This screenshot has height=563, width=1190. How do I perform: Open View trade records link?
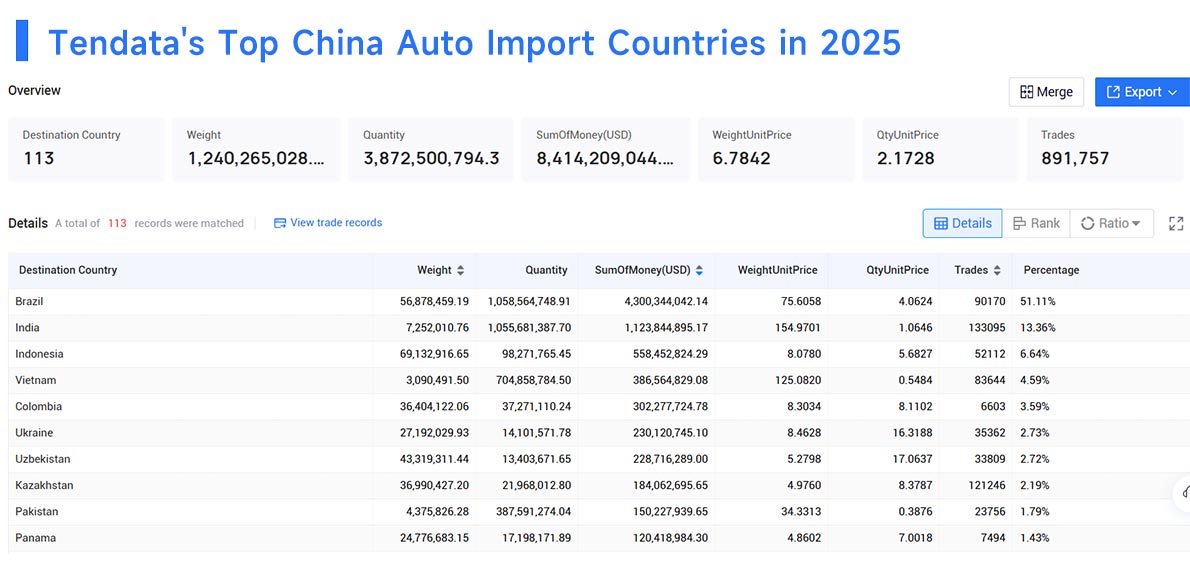tap(328, 222)
